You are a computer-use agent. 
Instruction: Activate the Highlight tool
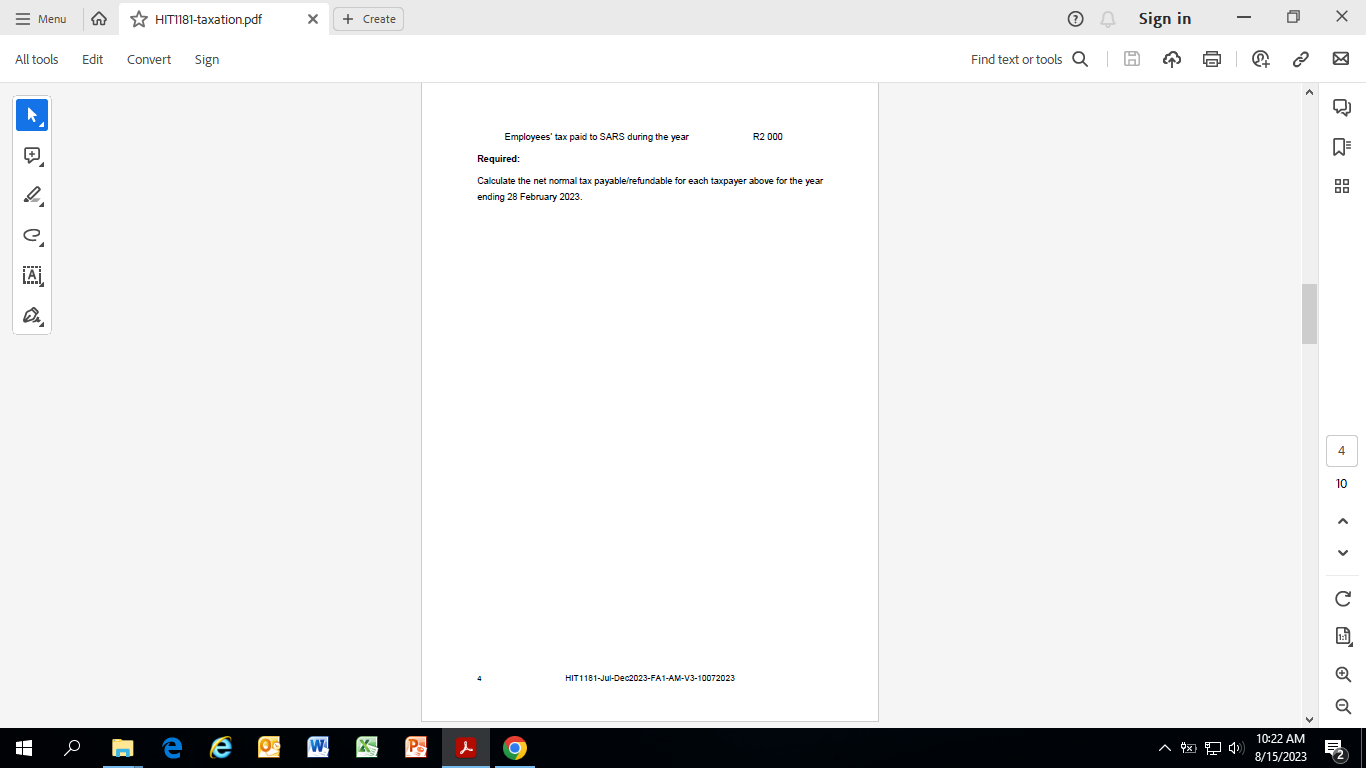pos(31,195)
